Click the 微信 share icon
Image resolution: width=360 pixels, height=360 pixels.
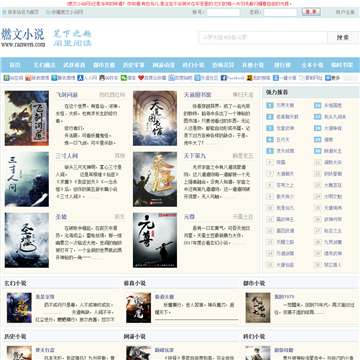[x=124, y=78]
